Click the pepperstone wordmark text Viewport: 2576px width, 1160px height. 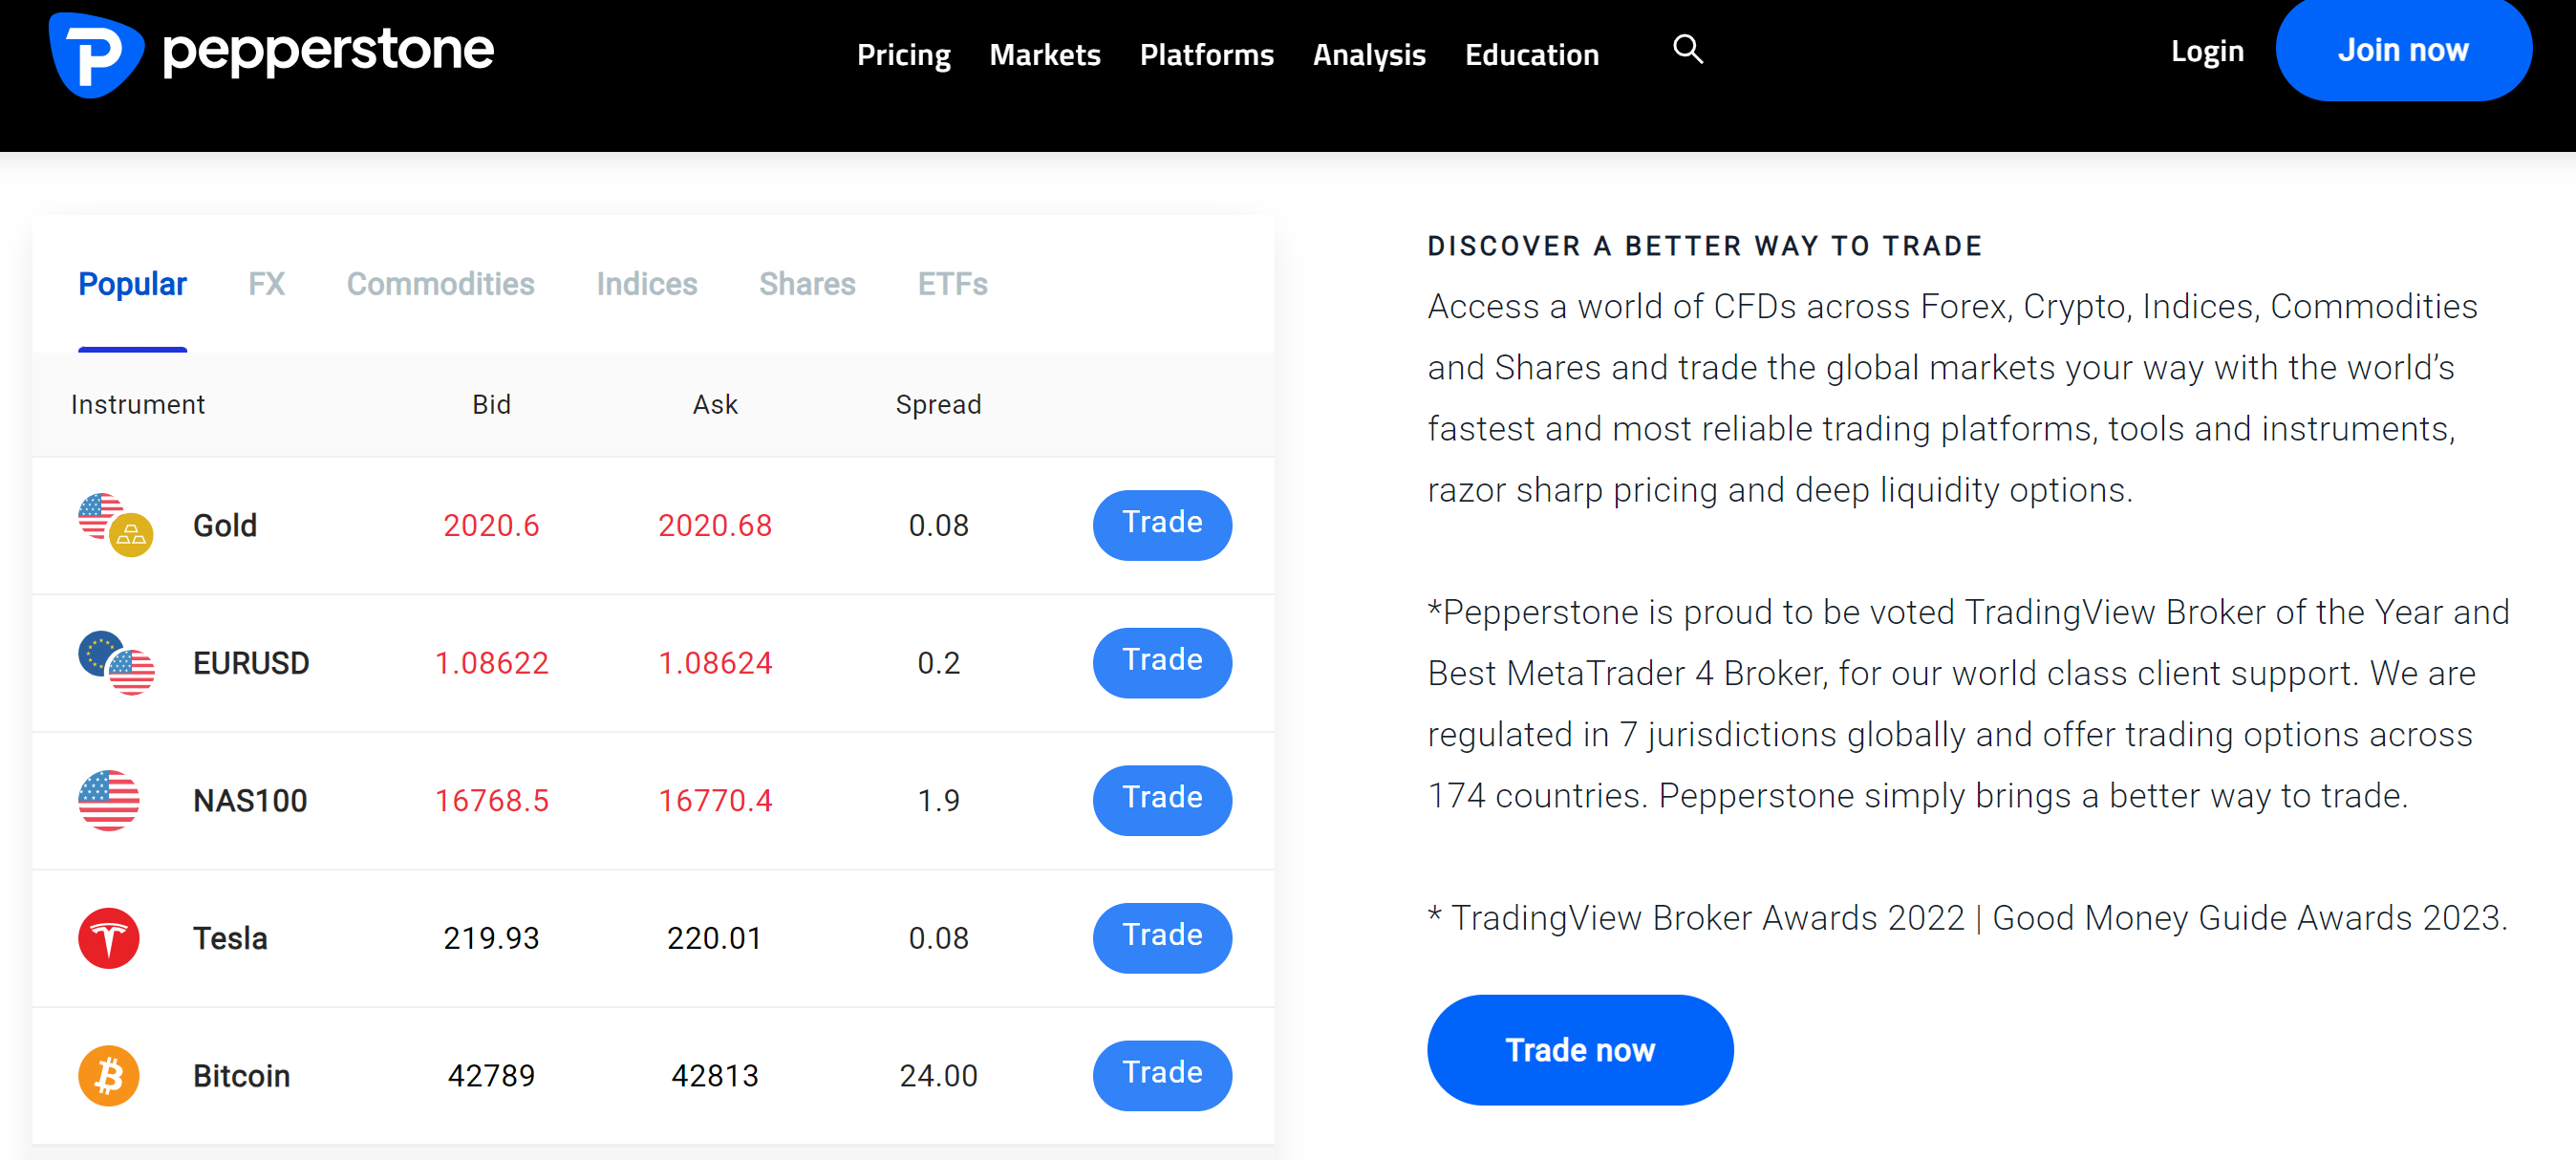coord(328,51)
